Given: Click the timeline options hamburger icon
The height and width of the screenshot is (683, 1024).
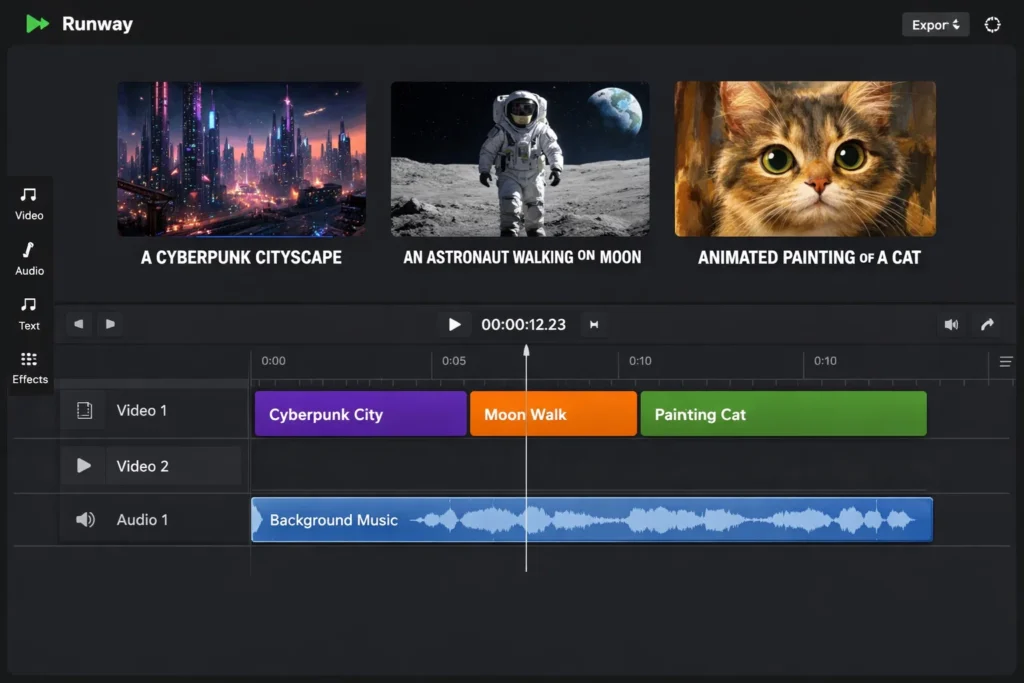Looking at the screenshot, I should pyautogui.click(x=1006, y=362).
